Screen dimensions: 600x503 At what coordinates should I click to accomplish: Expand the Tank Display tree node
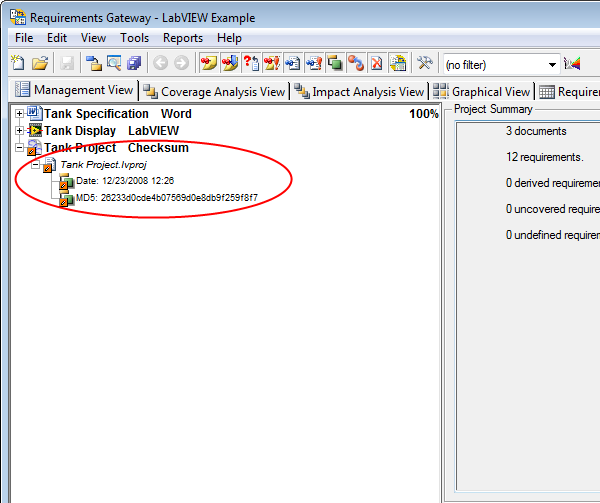20,131
